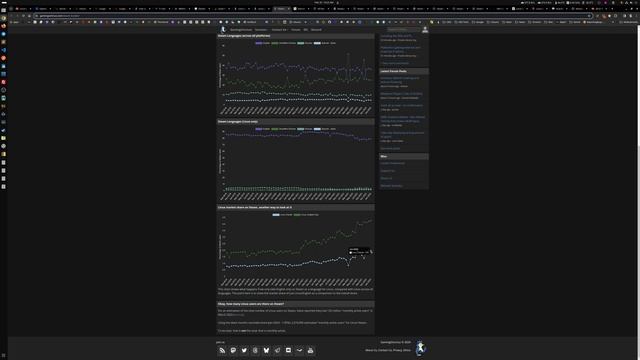Click the GamingOnLinux site name in navbar
This screenshot has width=640, height=360.
pos(241,30)
